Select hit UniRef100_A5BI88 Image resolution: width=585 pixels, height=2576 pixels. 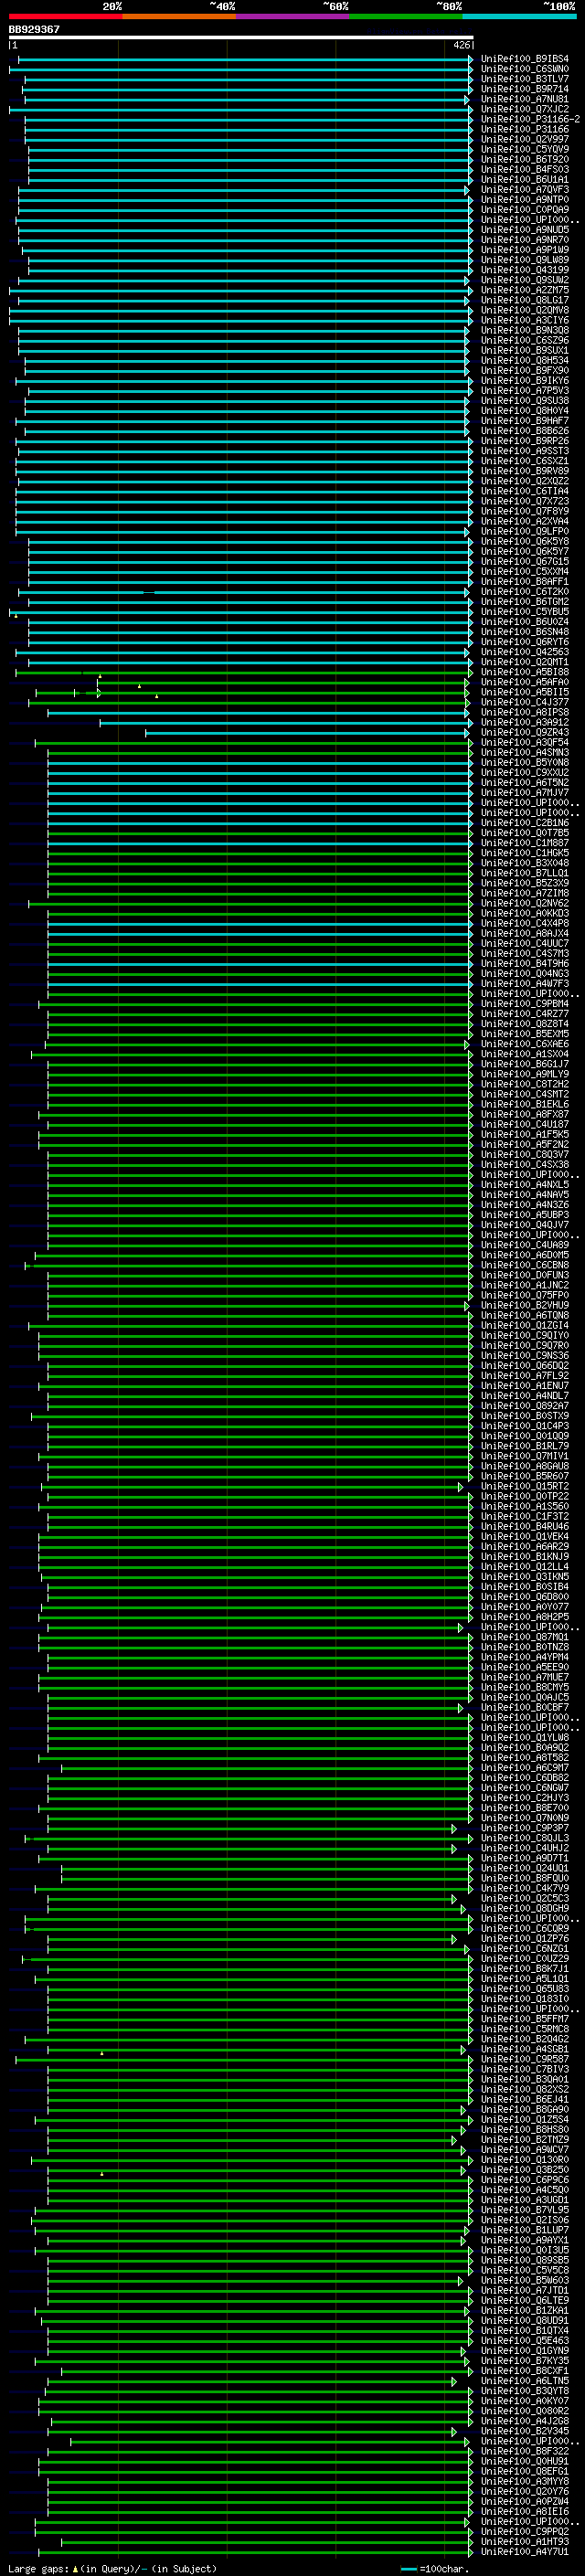pos(524,672)
